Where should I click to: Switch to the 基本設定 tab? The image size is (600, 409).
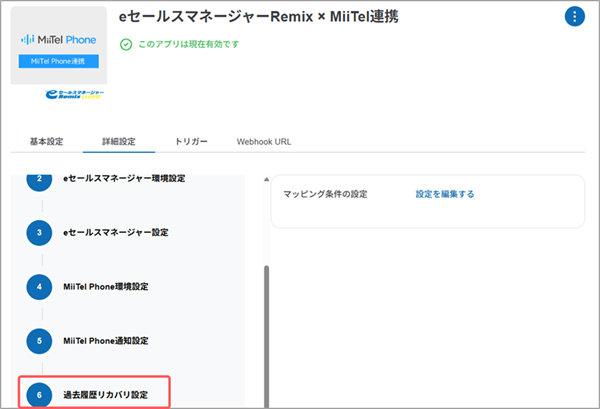coord(46,142)
